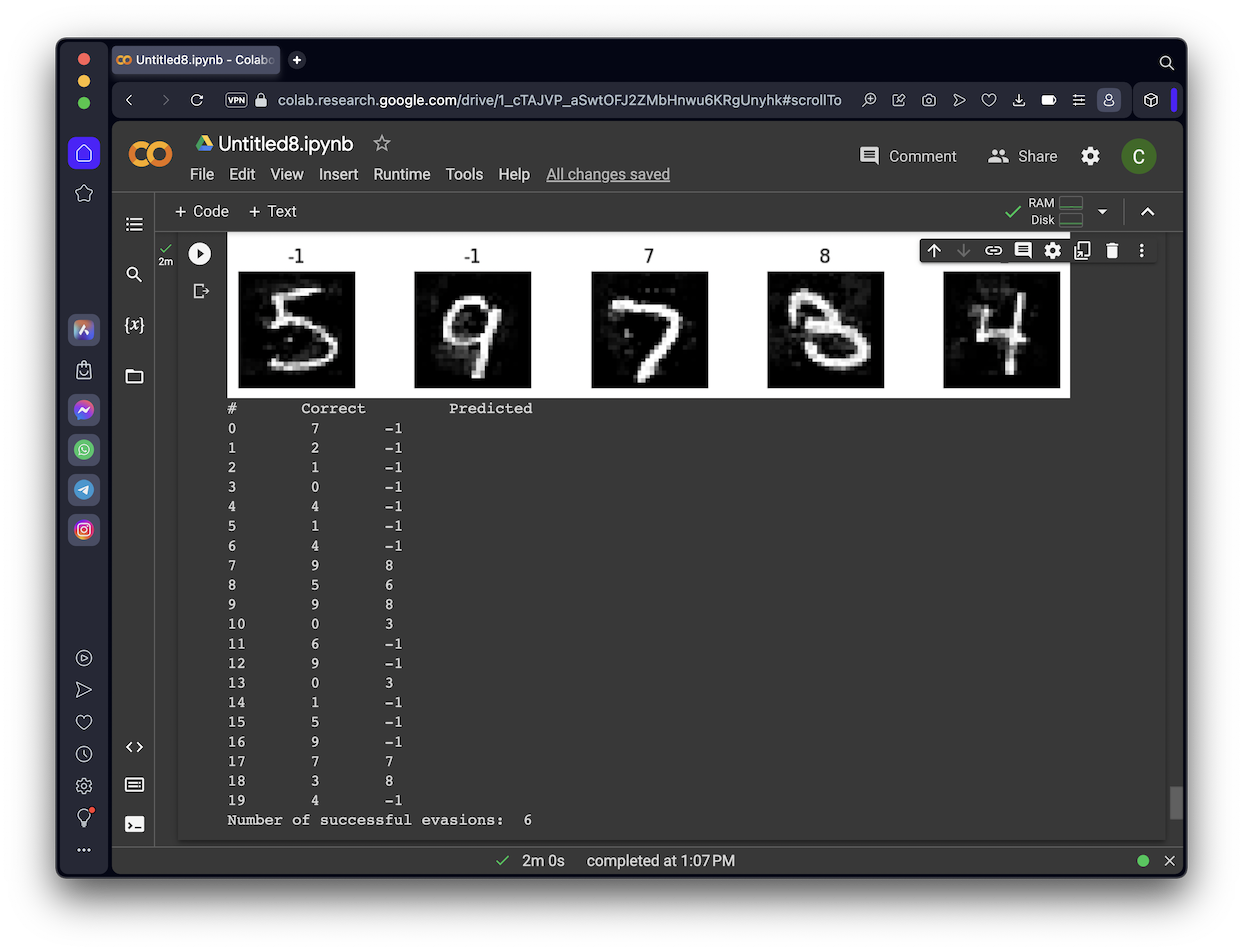Close the bottom status bar
The height and width of the screenshot is (952, 1243).
point(1170,861)
